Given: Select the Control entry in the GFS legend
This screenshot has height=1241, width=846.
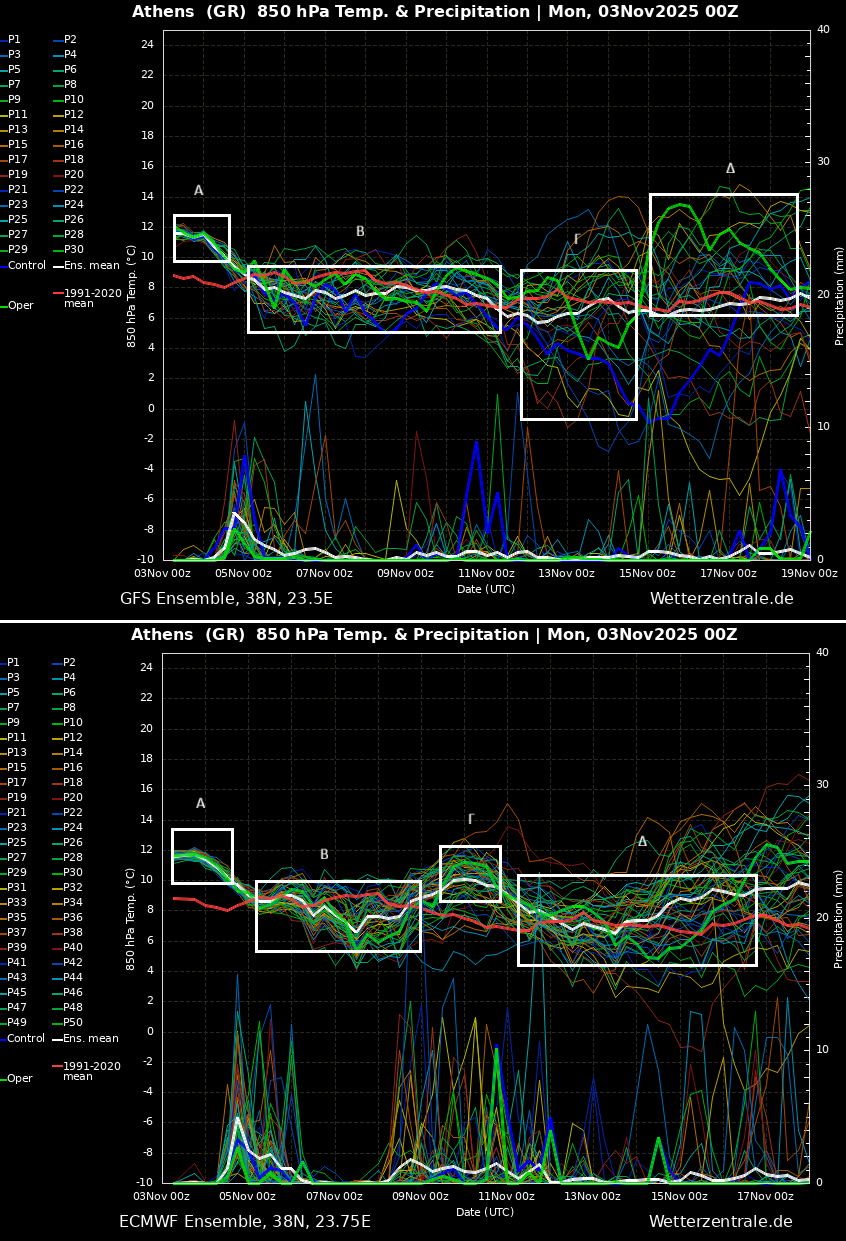Looking at the screenshot, I should point(26,266).
